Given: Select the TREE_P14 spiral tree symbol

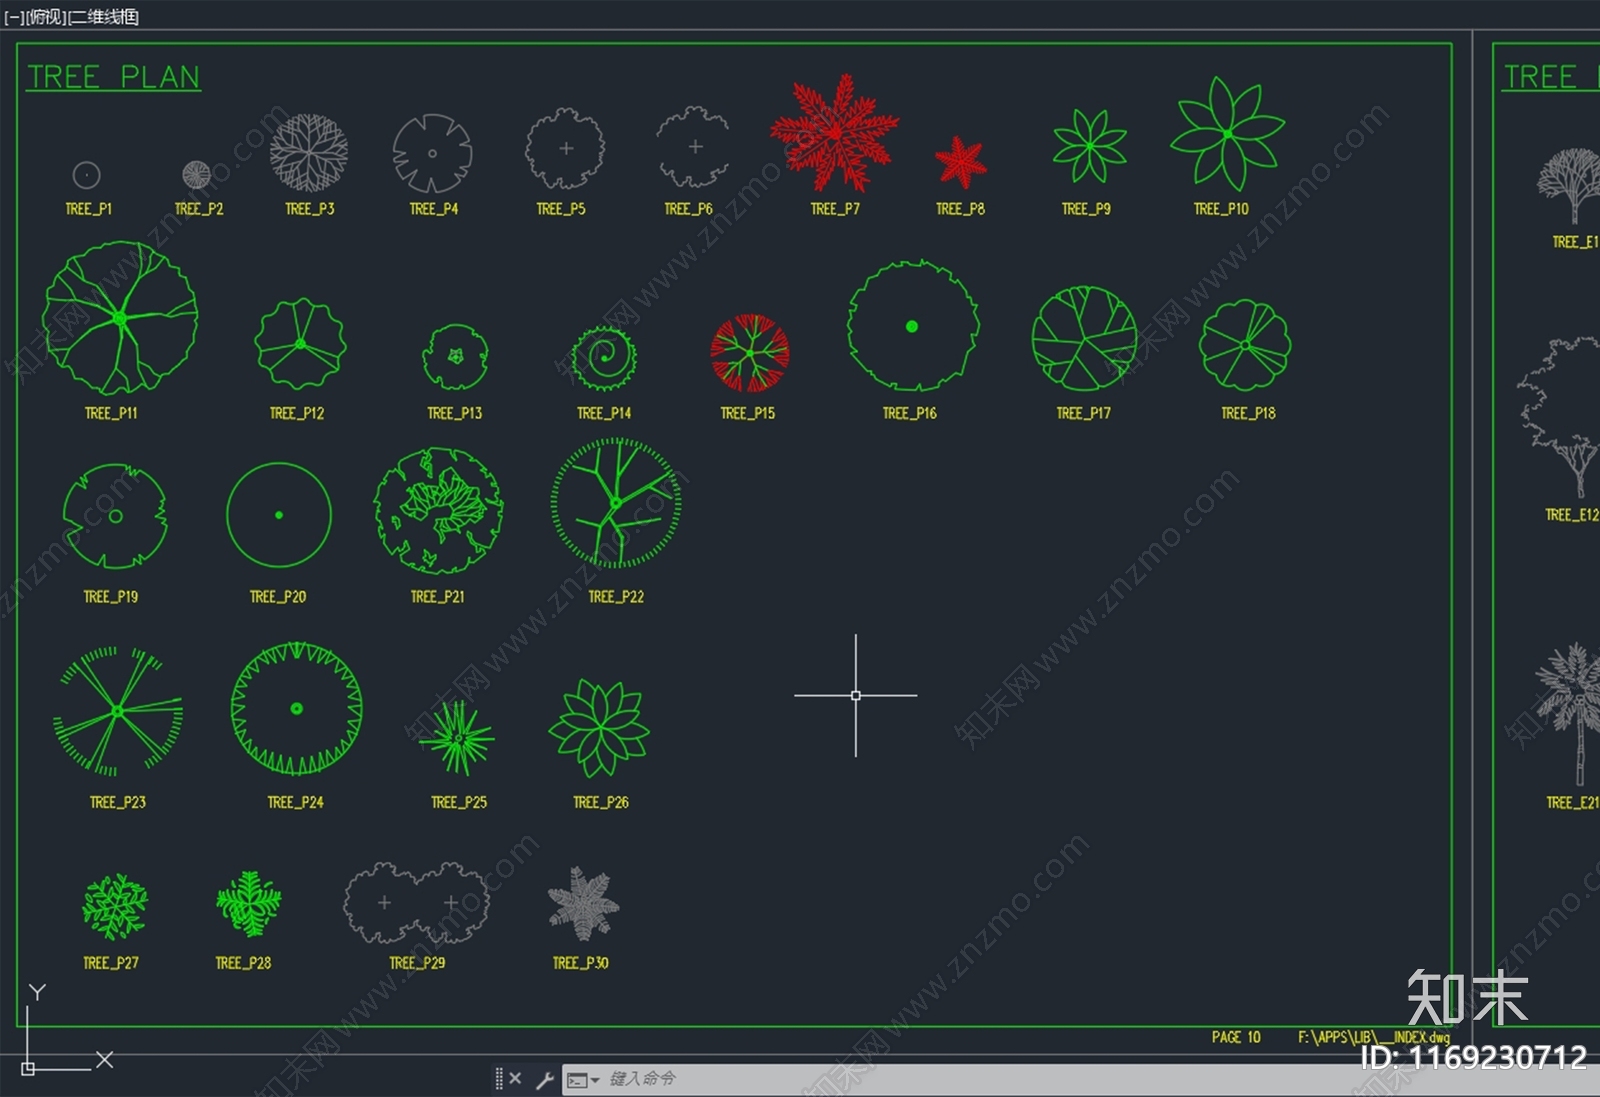Looking at the screenshot, I should click(604, 358).
